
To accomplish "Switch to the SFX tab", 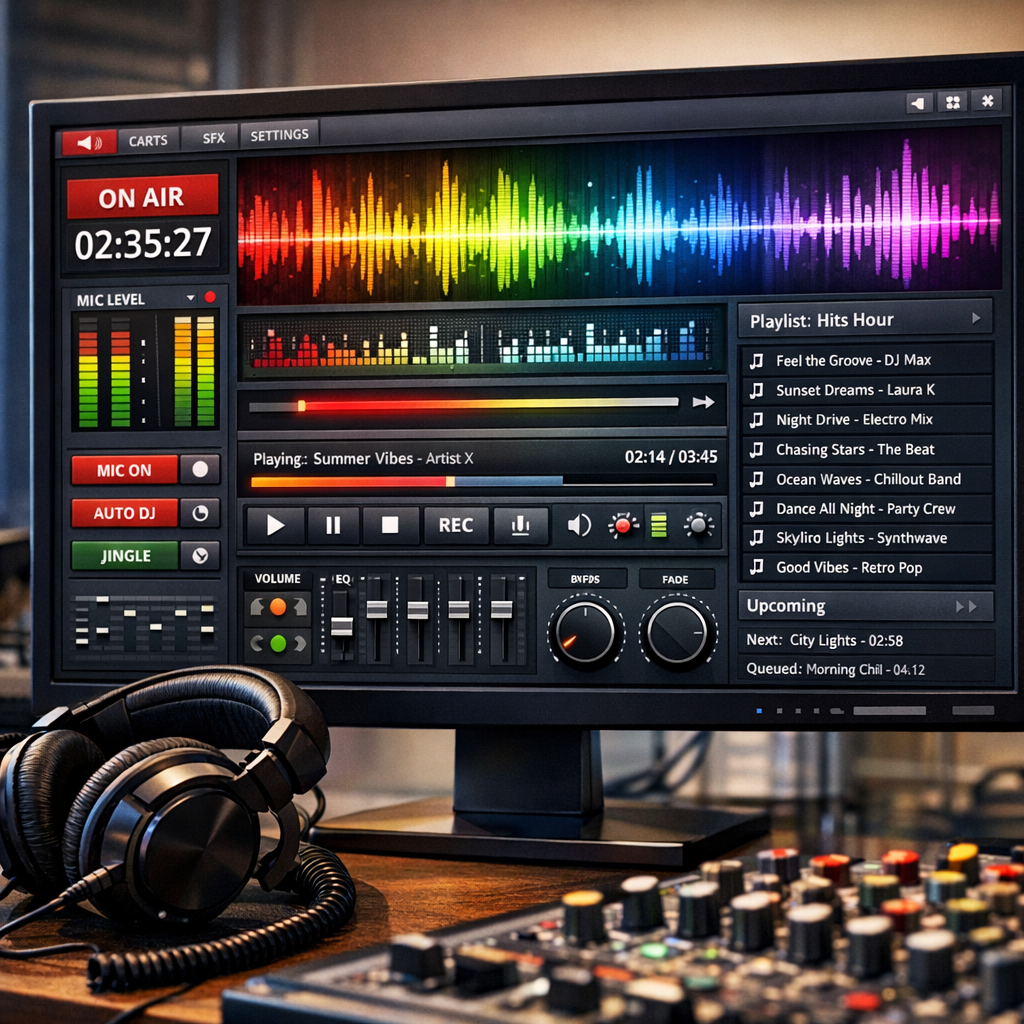I will click(213, 138).
